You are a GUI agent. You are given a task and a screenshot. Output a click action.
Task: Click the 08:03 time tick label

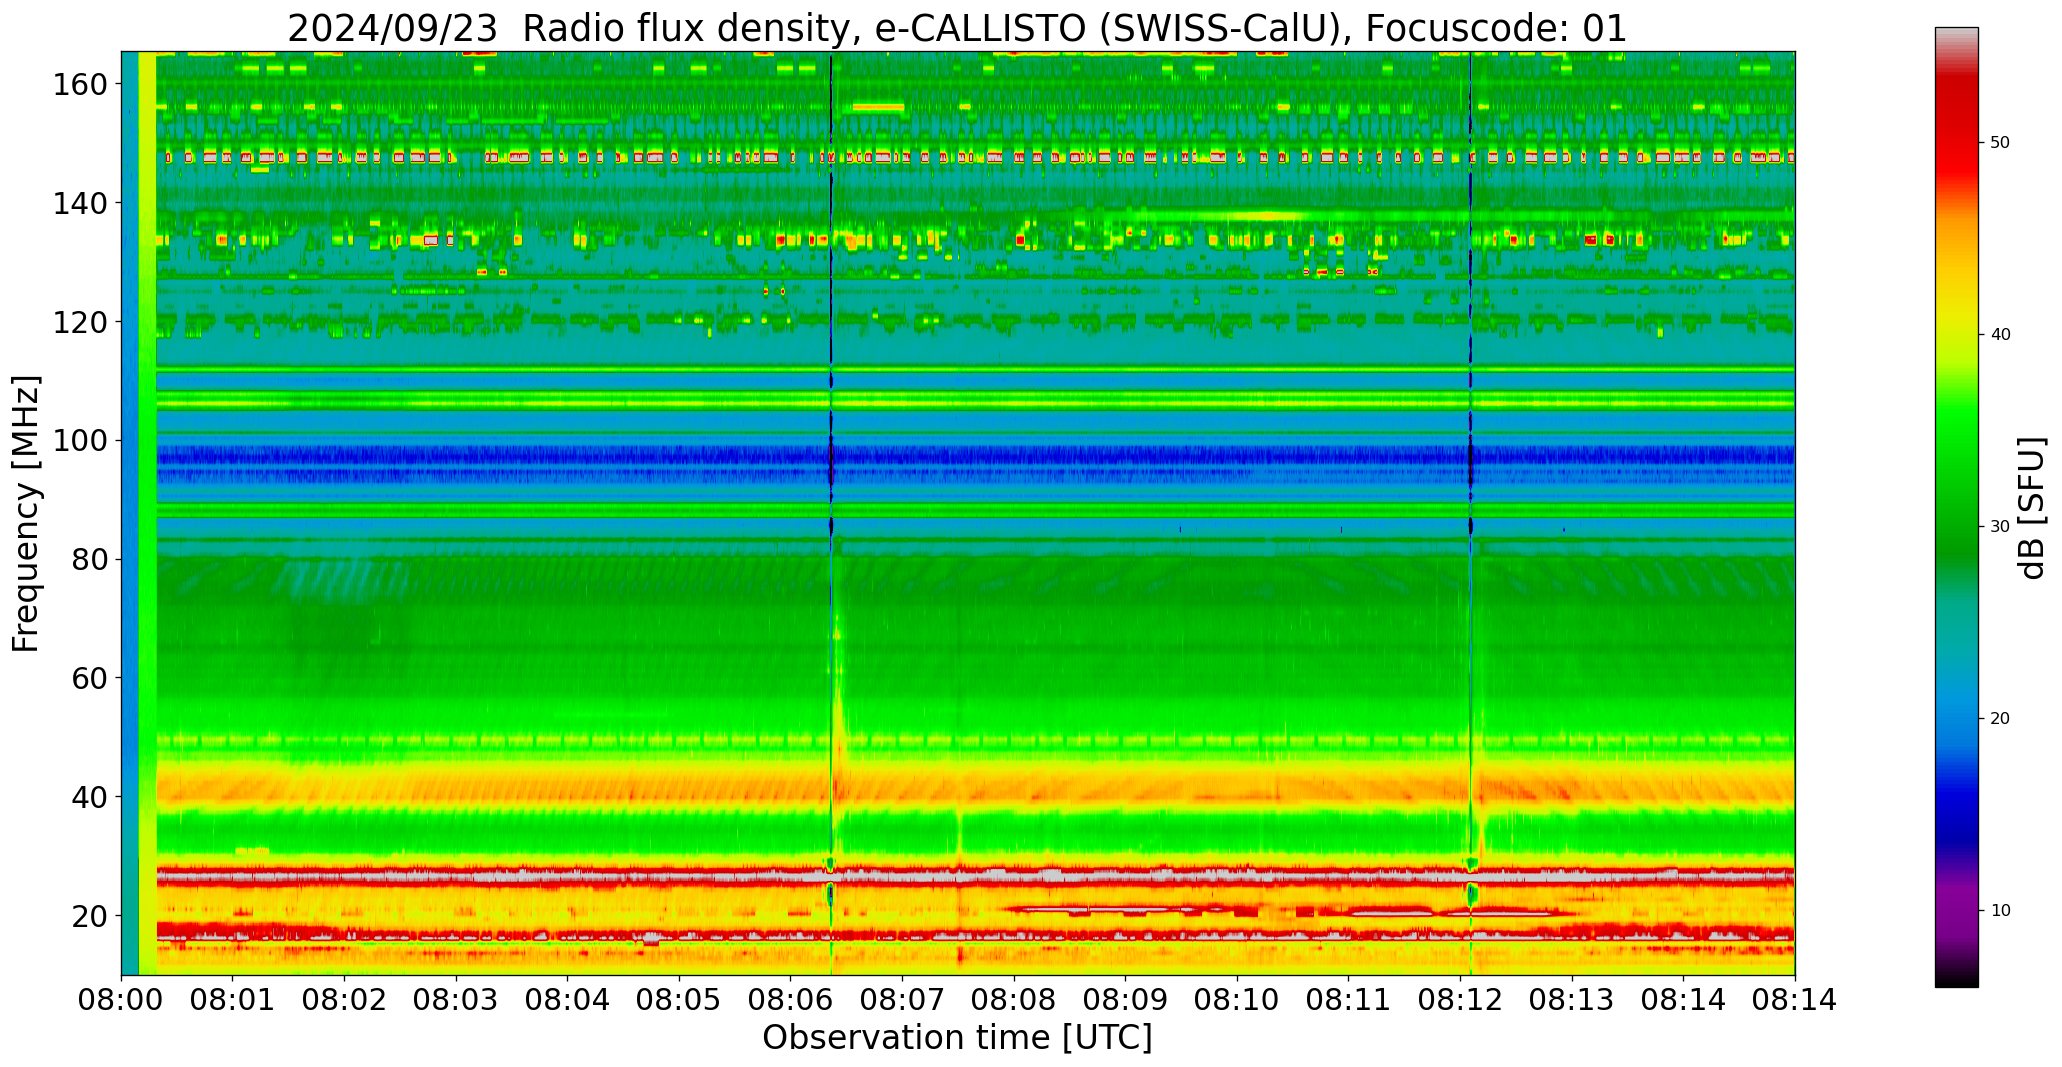click(x=457, y=1000)
